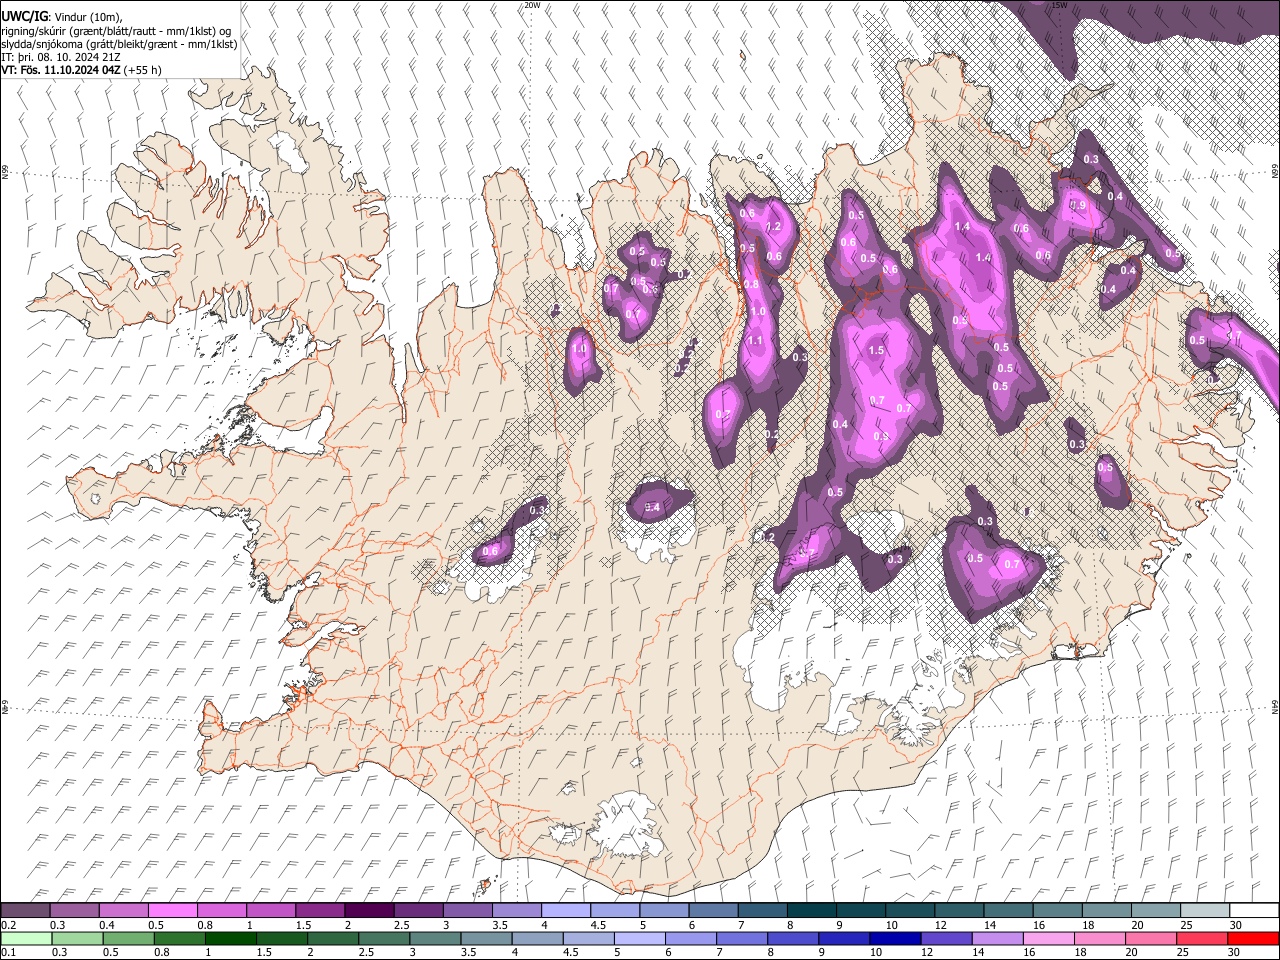This screenshot has width=1280, height=960.
Task: Click the 0.8 swatch in the upper legend row
Action: coord(222,911)
